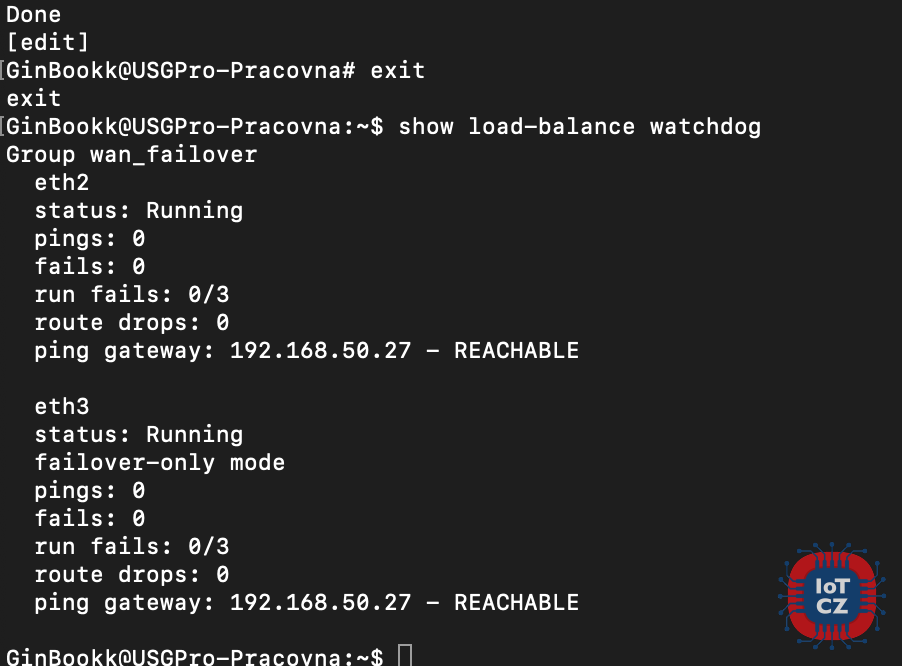Click the REACHABLE text under eth3

(517, 603)
